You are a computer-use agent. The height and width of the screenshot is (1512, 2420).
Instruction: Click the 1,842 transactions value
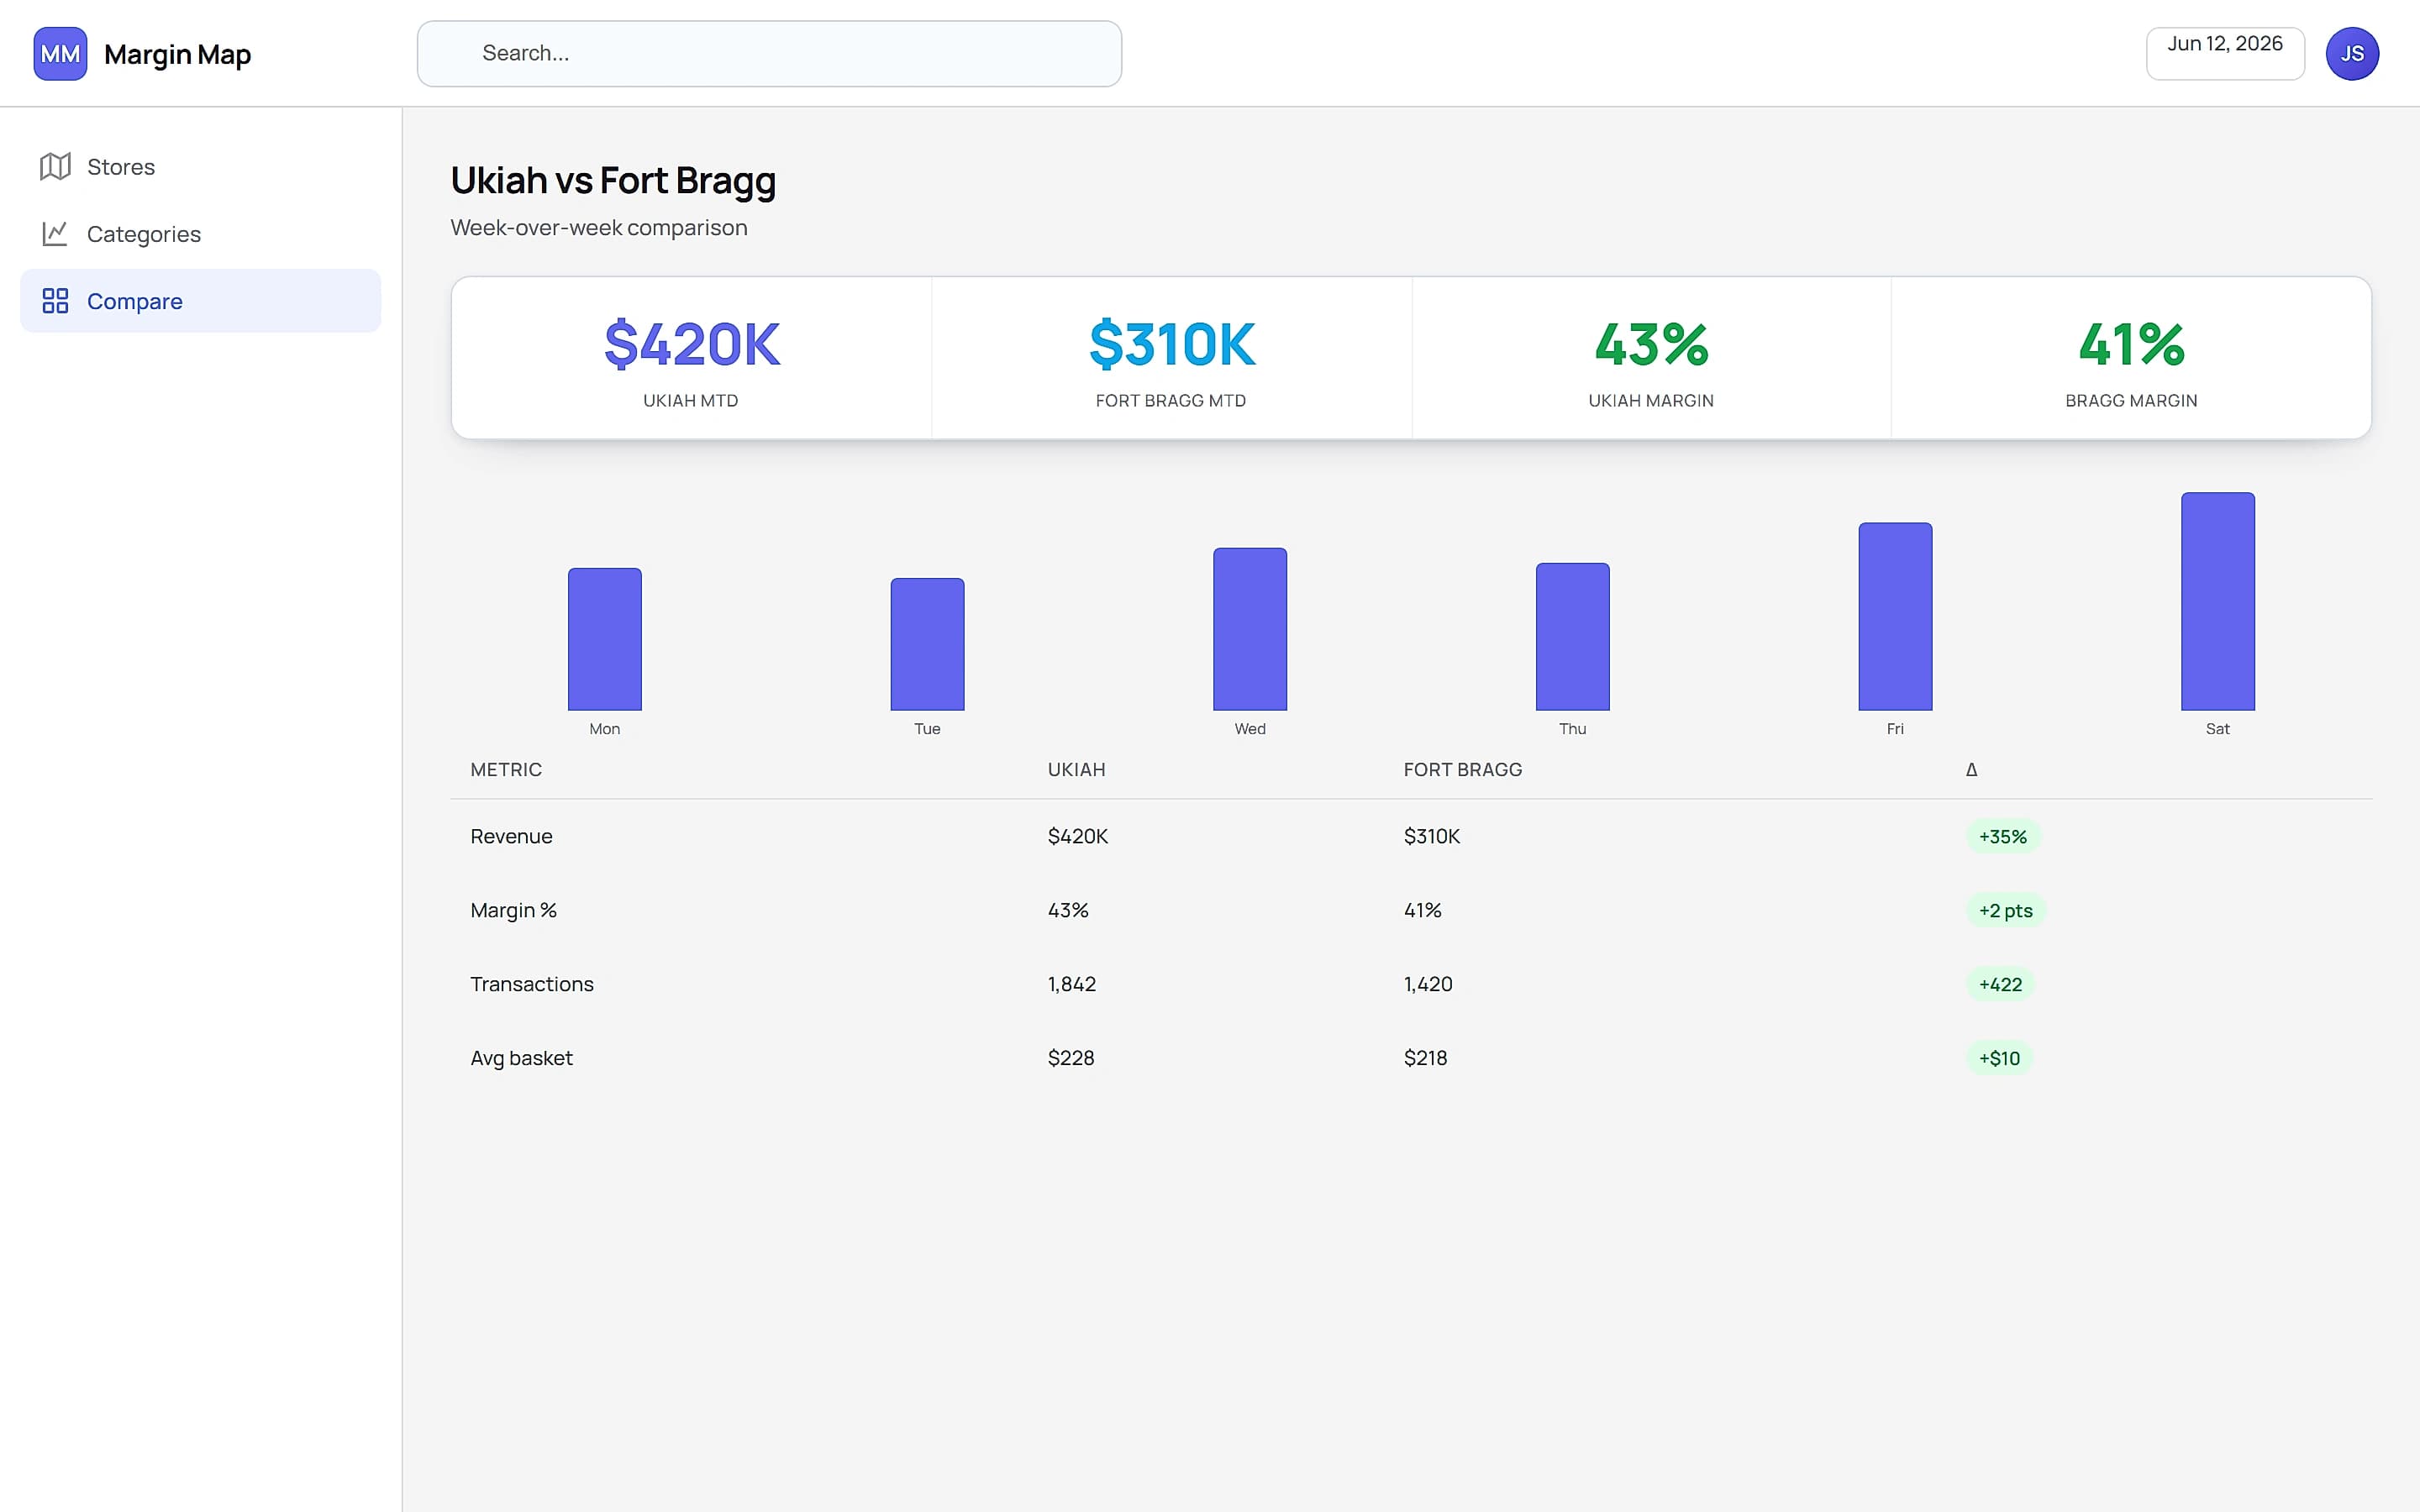(x=1072, y=984)
